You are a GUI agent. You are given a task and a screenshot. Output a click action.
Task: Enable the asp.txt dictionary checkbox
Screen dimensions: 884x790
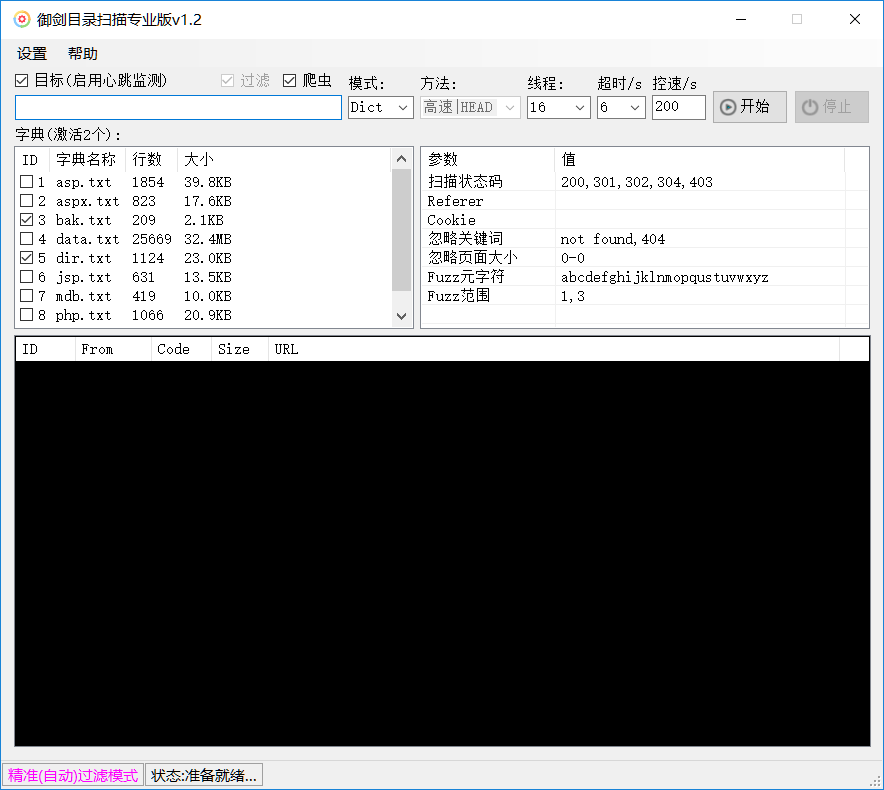pos(27,182)
